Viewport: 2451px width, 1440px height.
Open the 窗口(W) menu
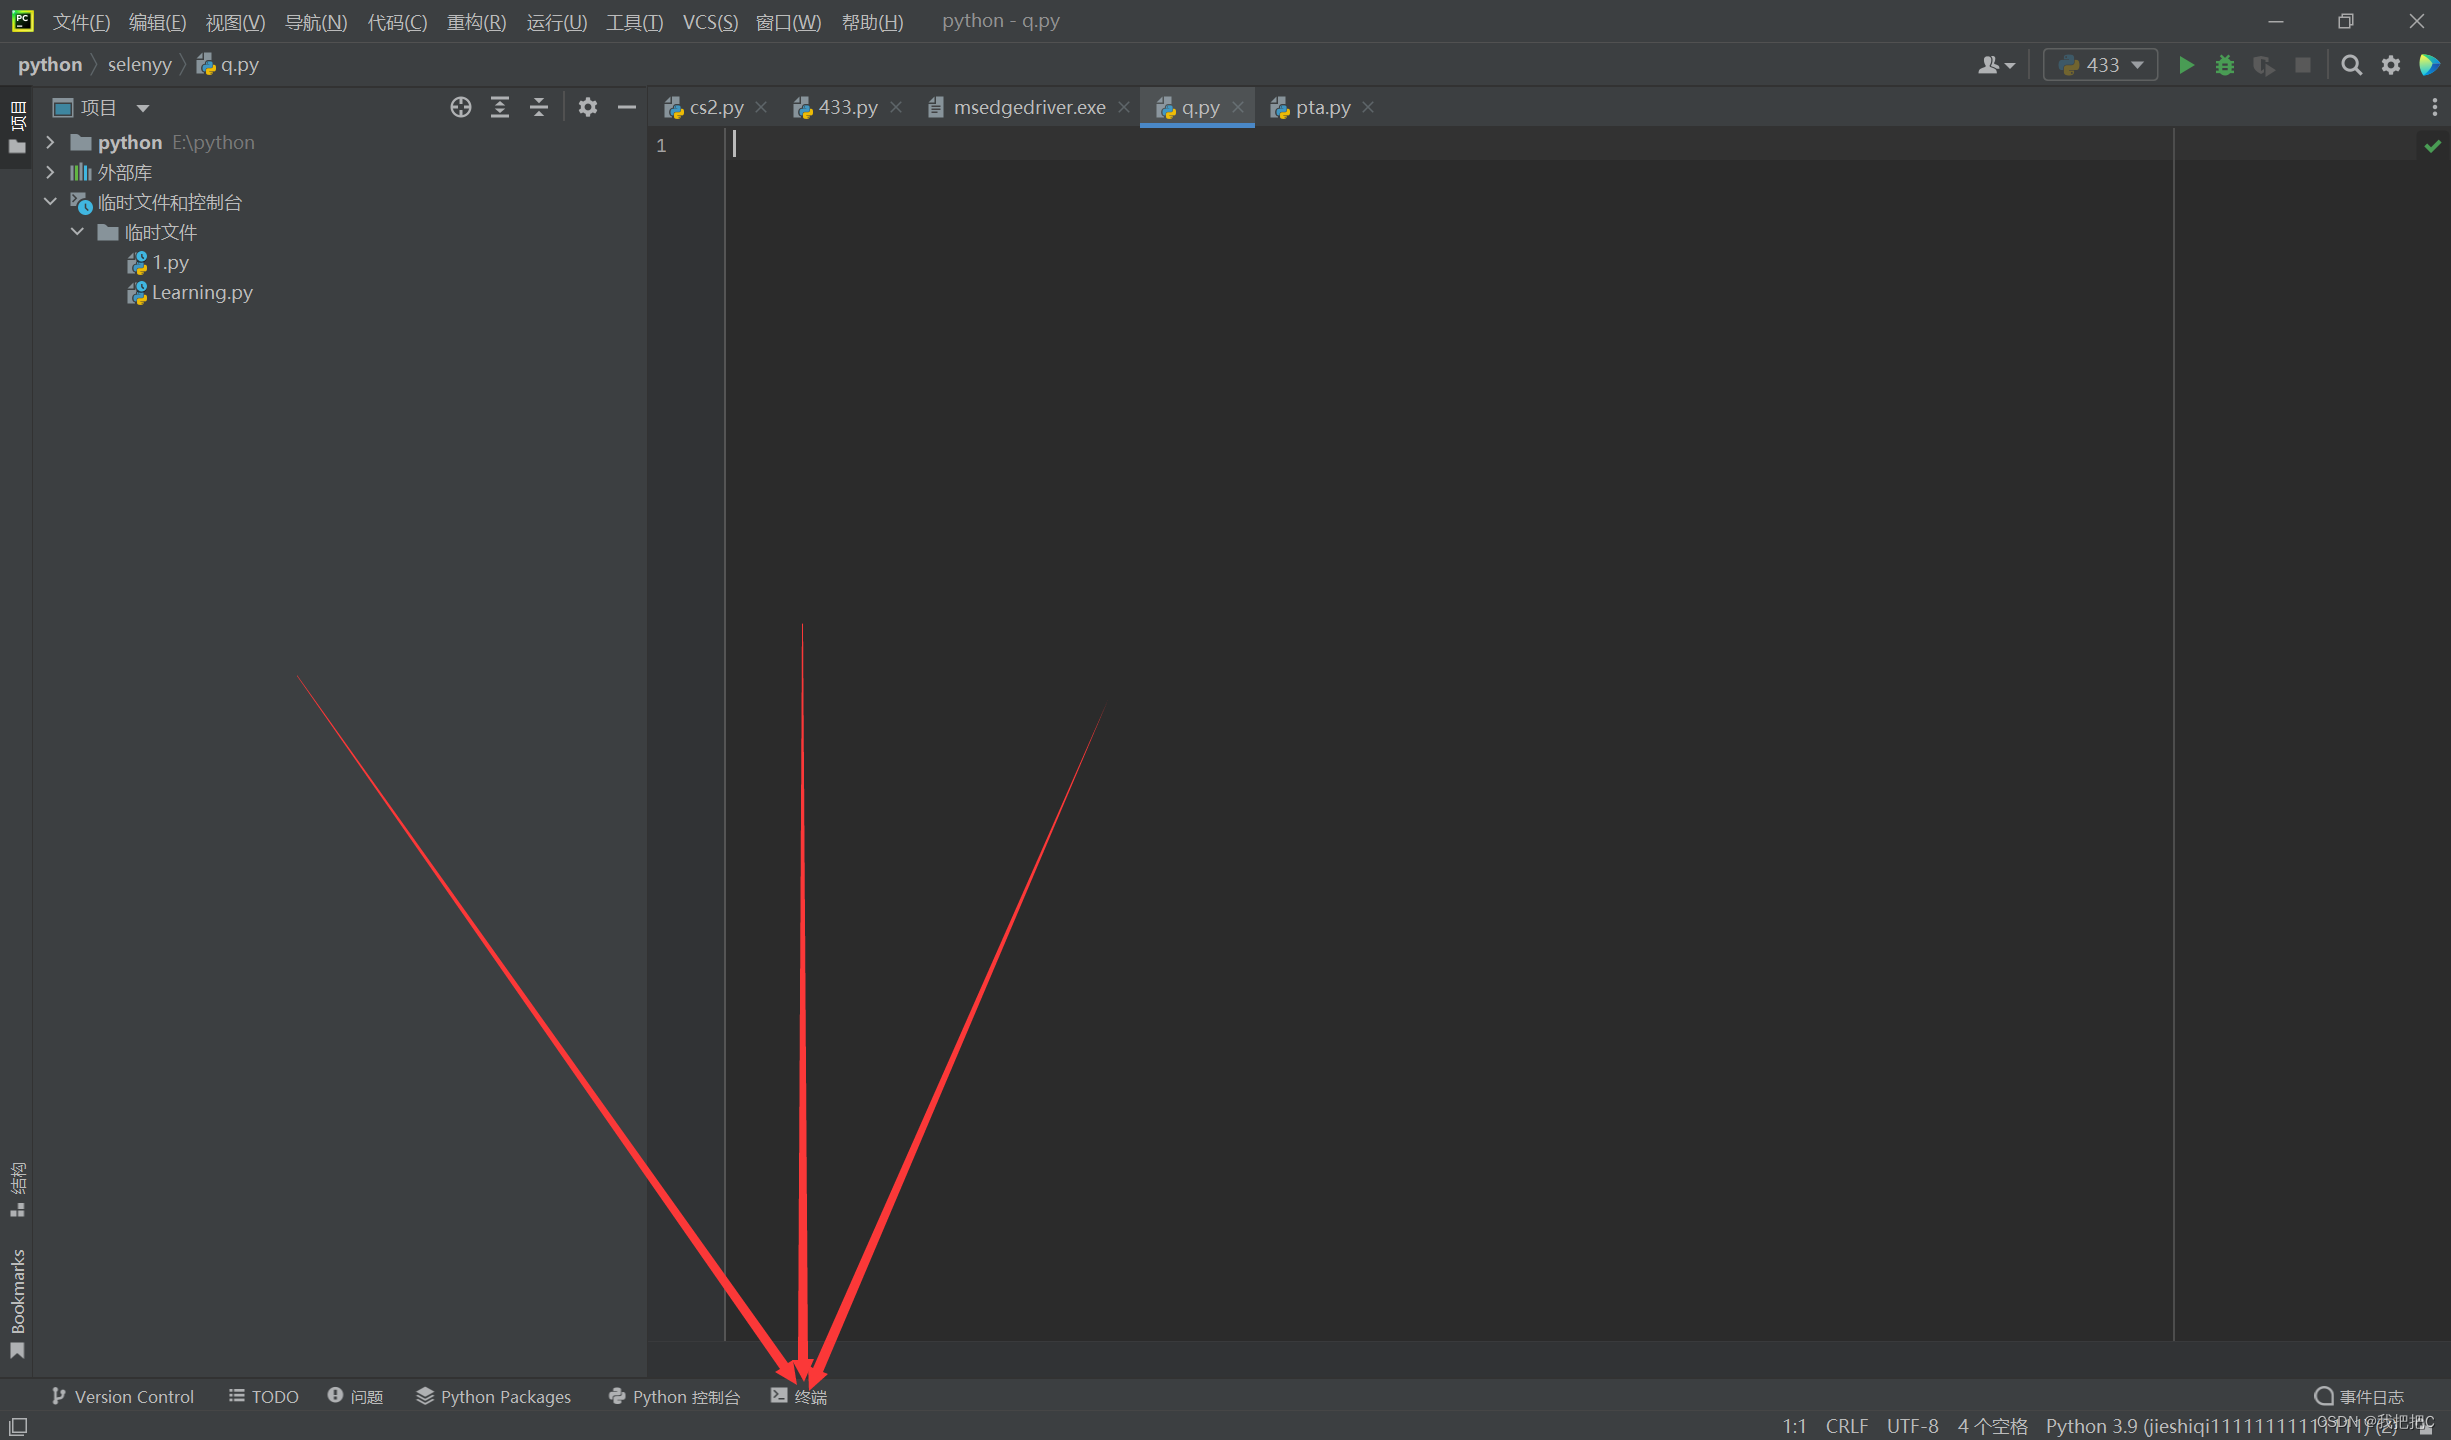(x=788, y=22)
